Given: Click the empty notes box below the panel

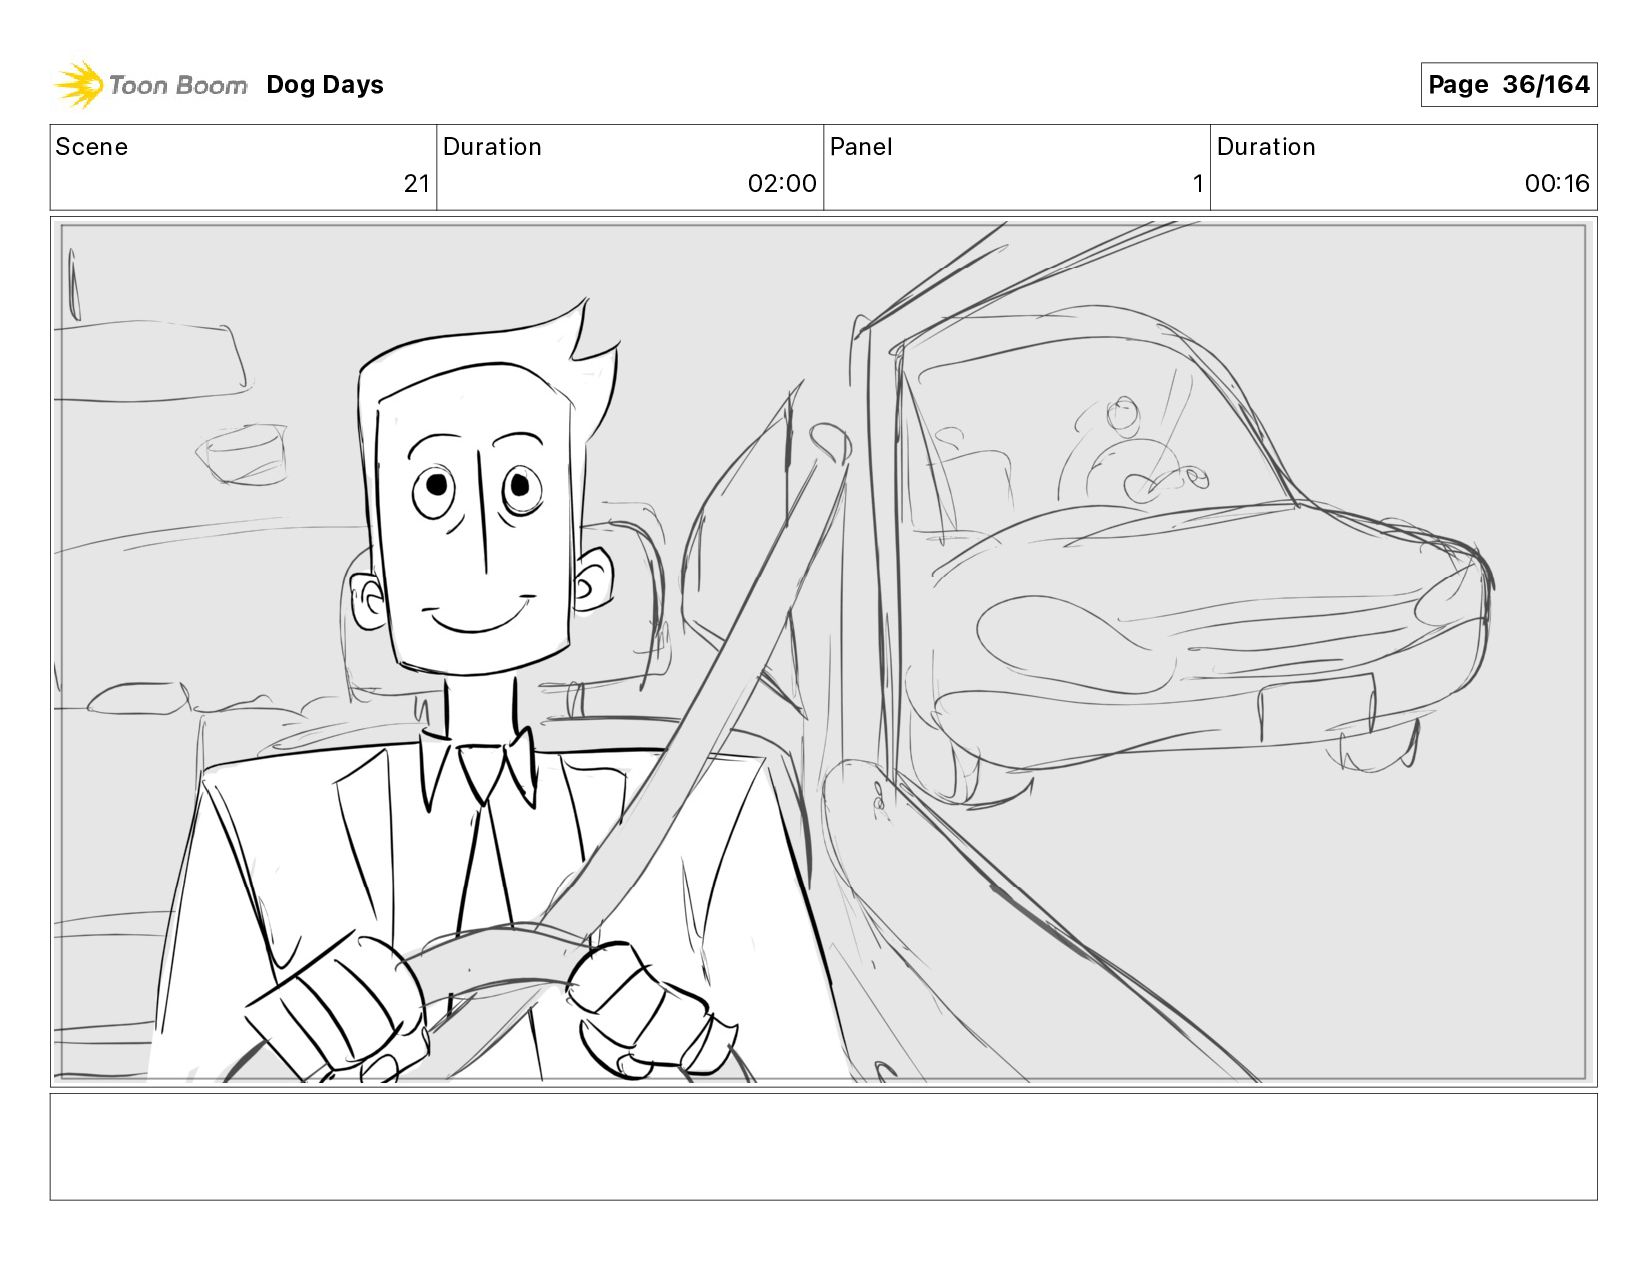Looking at the screenshot, I should pyautogui.click(x=823, y=1146).
